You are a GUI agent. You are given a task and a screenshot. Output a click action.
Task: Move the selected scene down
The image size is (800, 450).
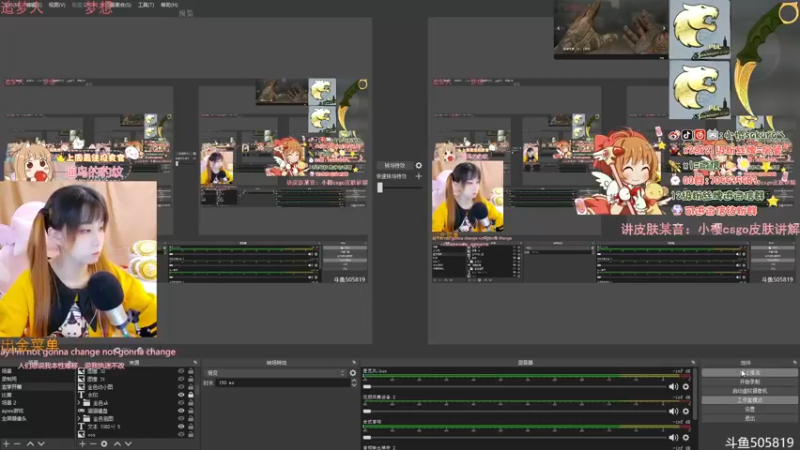(41, 444)
